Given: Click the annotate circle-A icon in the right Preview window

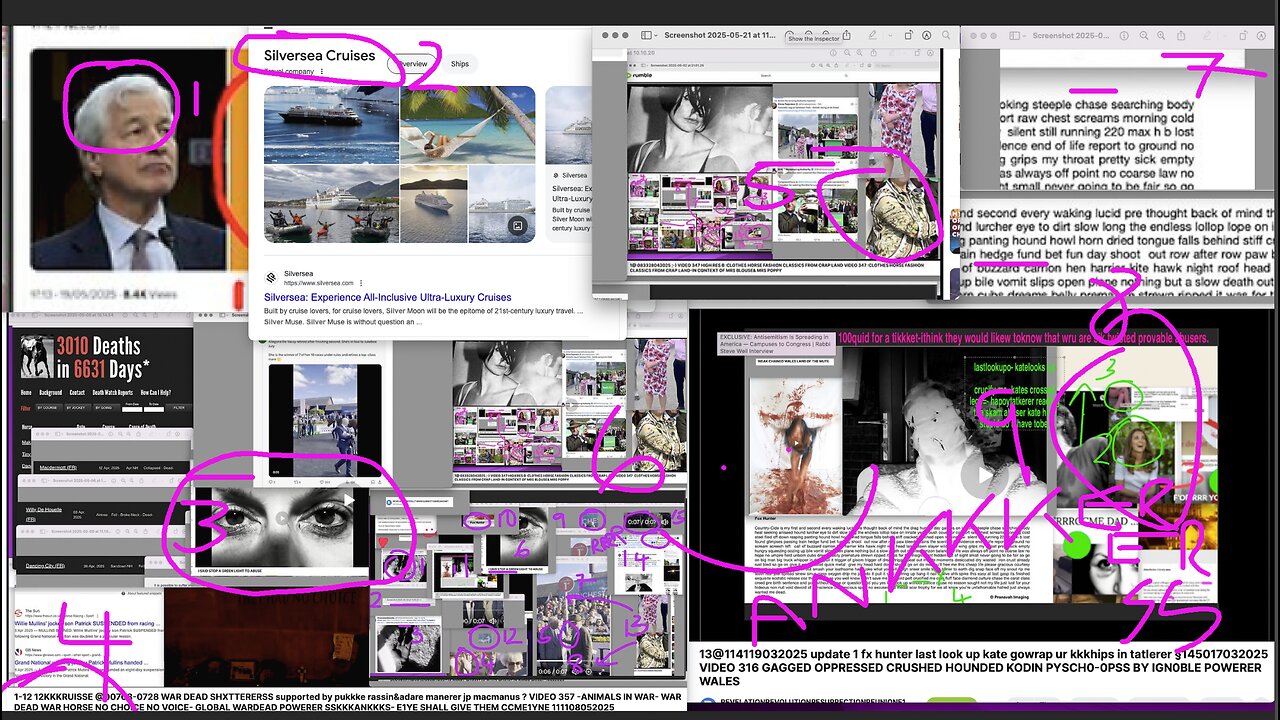Looking at the screenshot, I should (x=1261, y=35).
